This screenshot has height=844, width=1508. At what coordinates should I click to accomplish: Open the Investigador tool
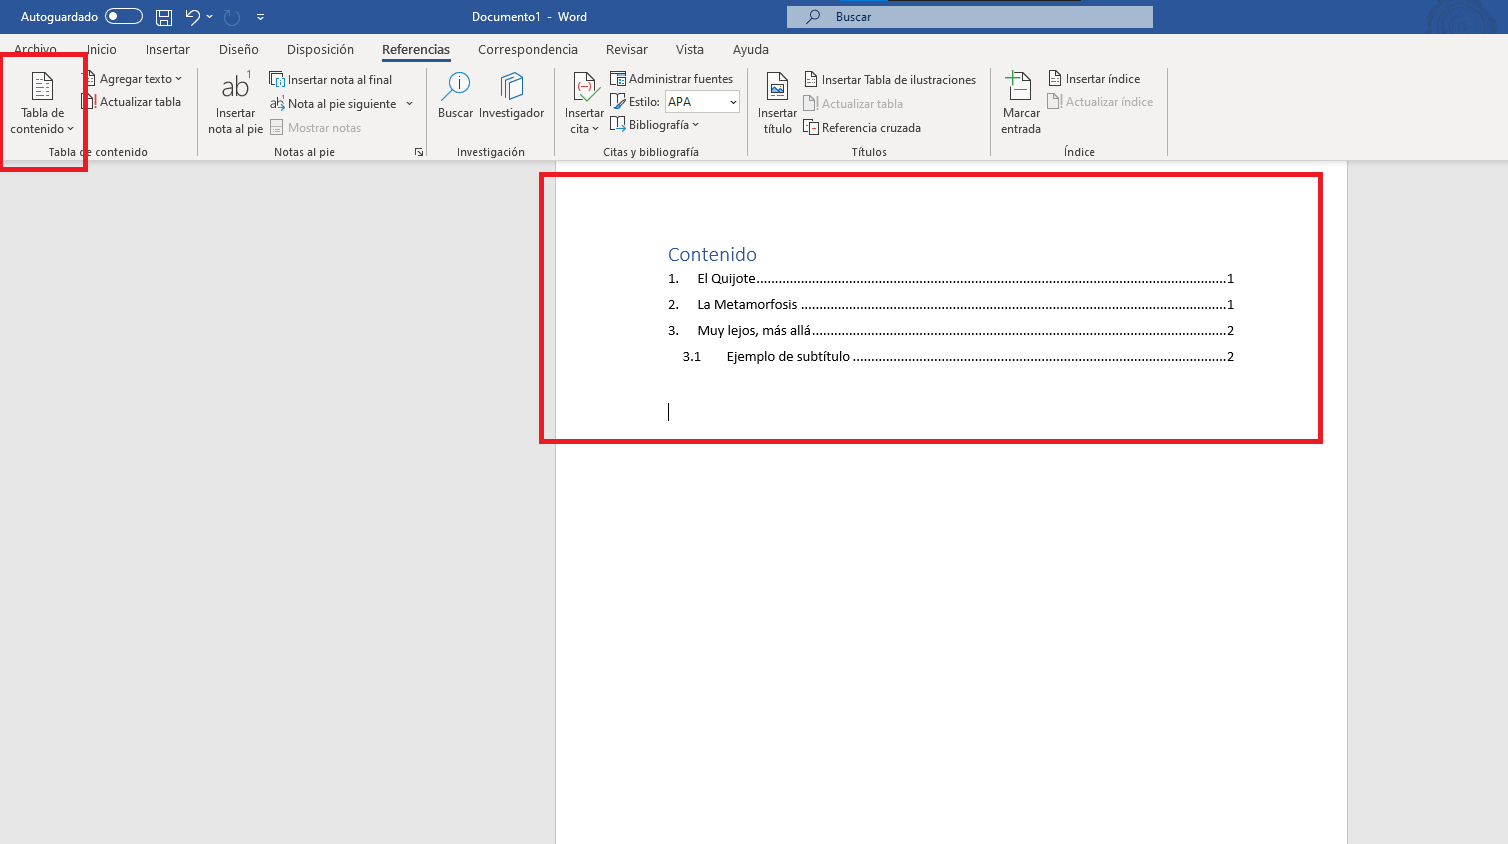511,96
